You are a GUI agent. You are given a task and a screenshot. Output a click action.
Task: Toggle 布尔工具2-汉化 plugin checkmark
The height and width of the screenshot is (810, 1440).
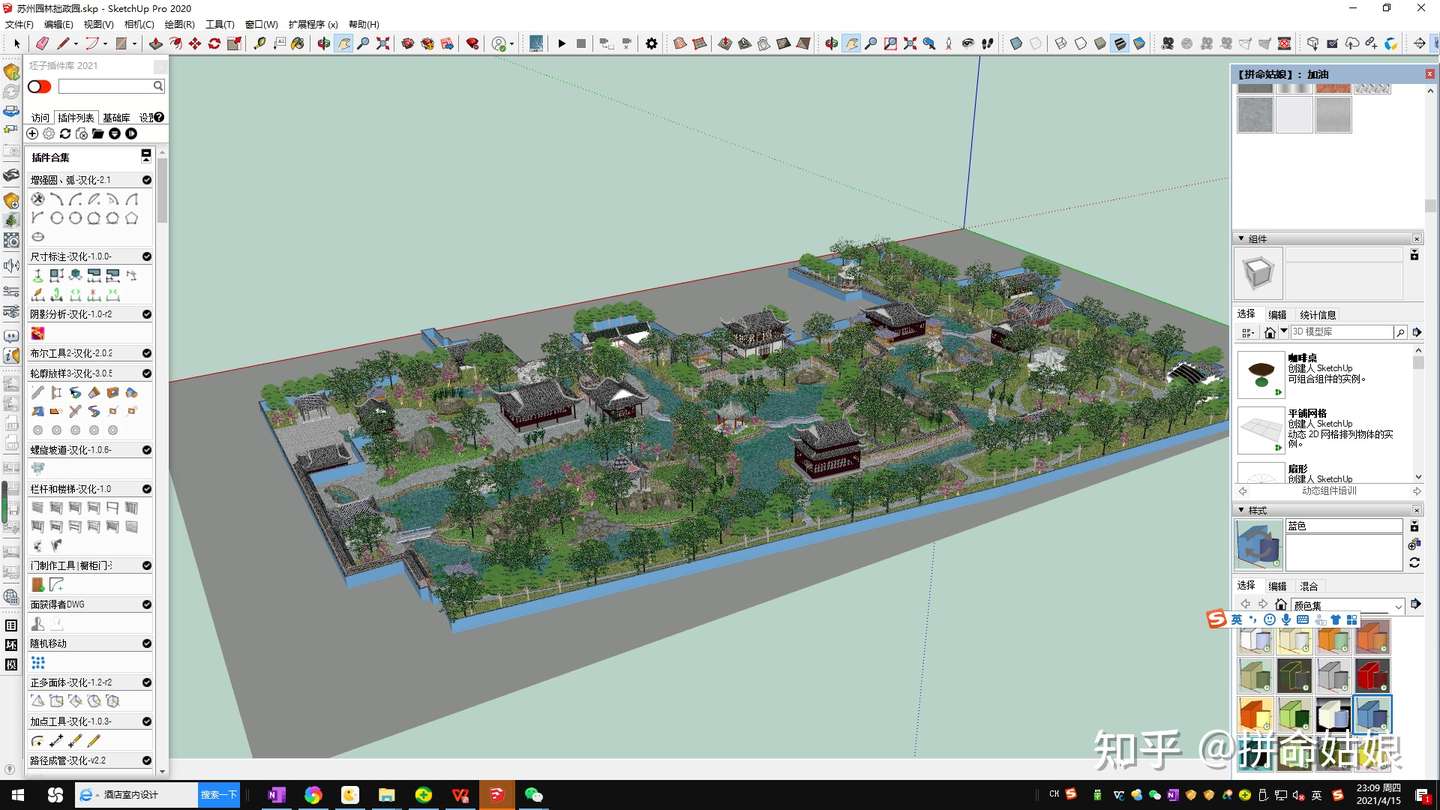pos(147,353)
